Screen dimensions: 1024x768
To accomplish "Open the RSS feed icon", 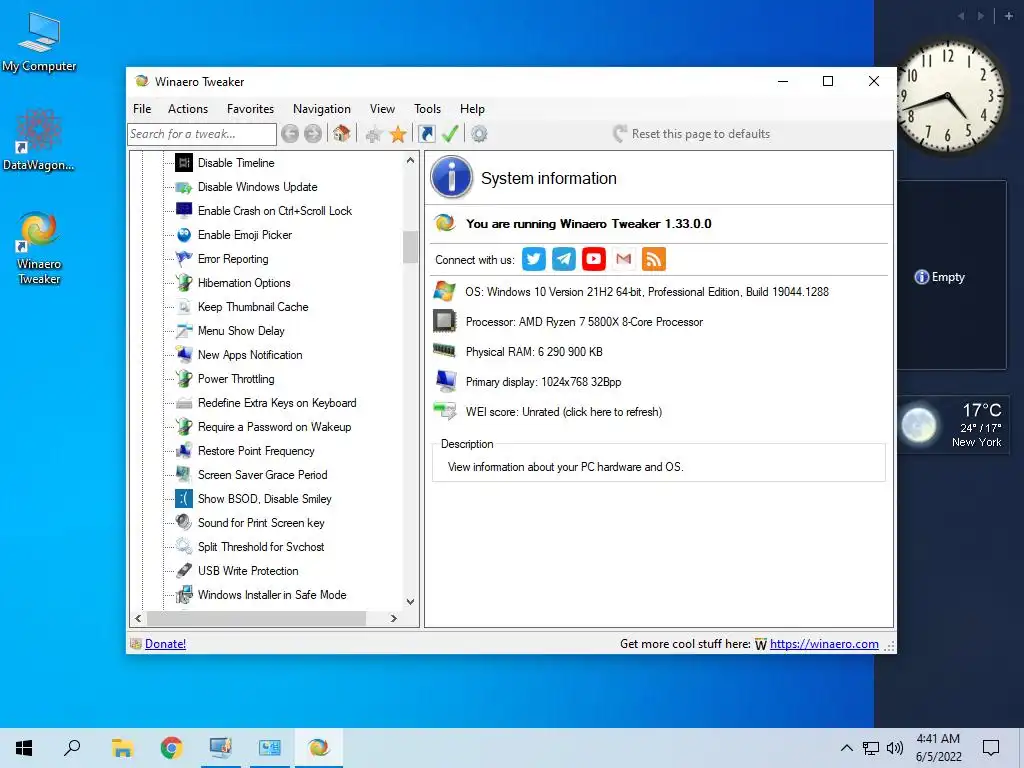I will coord(654,259).
